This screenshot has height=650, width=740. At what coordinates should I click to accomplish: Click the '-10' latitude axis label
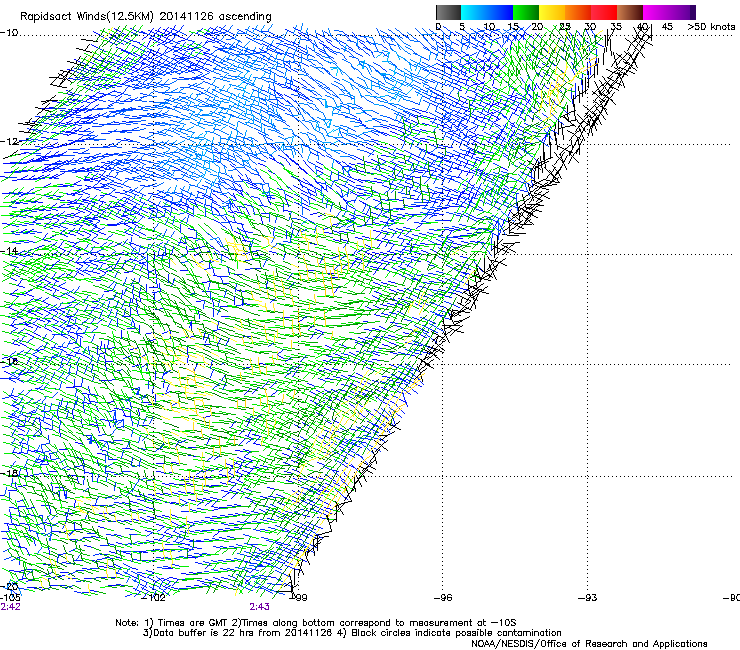pos(9,33)
